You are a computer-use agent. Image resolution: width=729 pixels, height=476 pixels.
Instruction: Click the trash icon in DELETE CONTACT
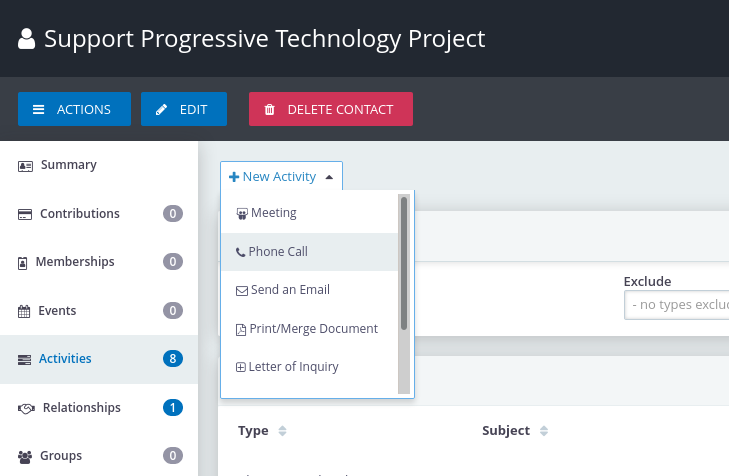pyautogui.click(x=270, y=110)
